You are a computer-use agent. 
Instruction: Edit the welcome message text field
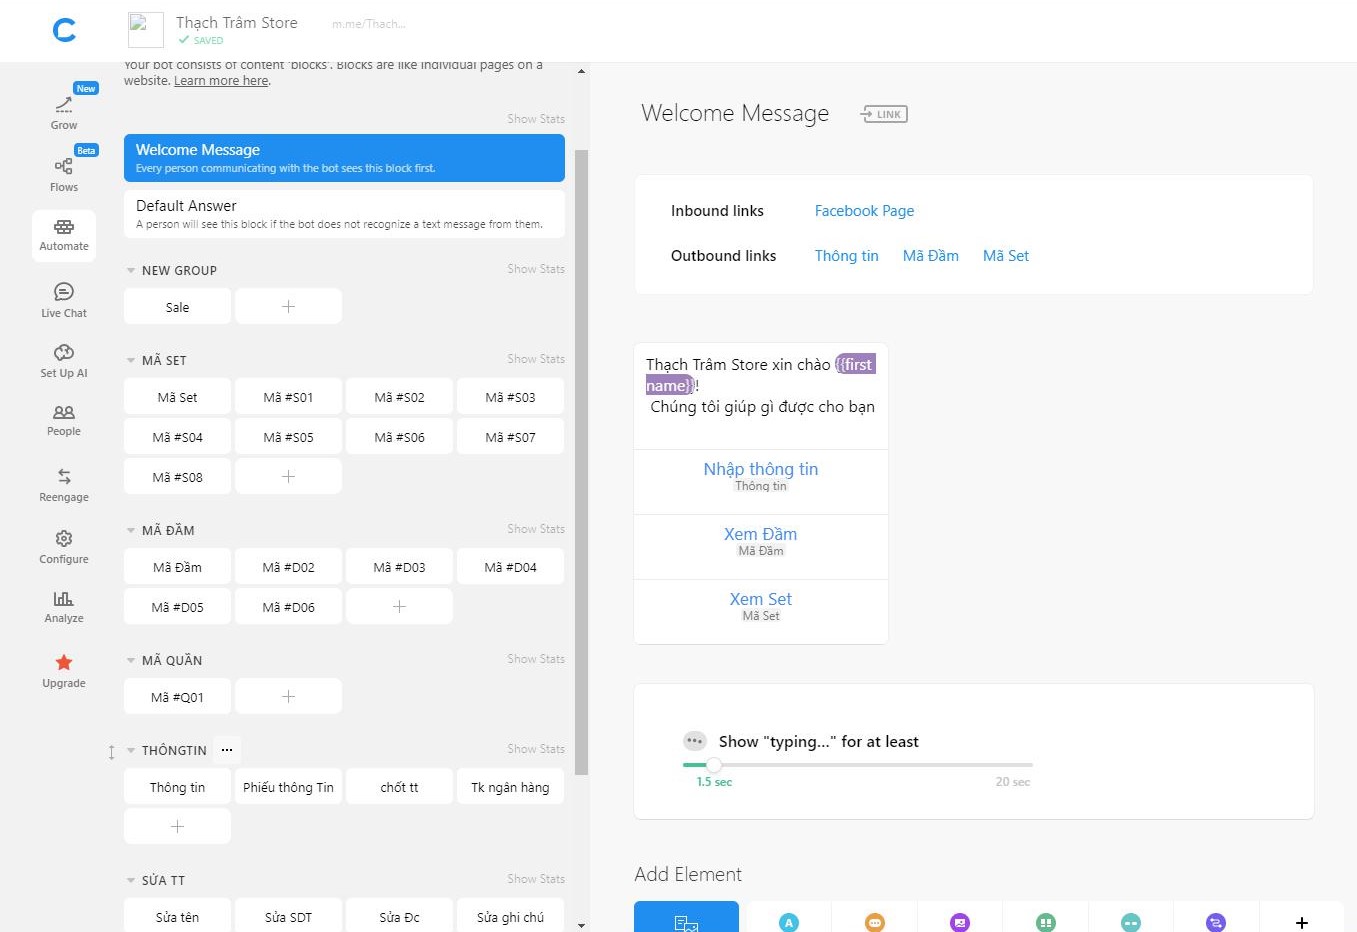pyautogui.click(x=761, y=396)
